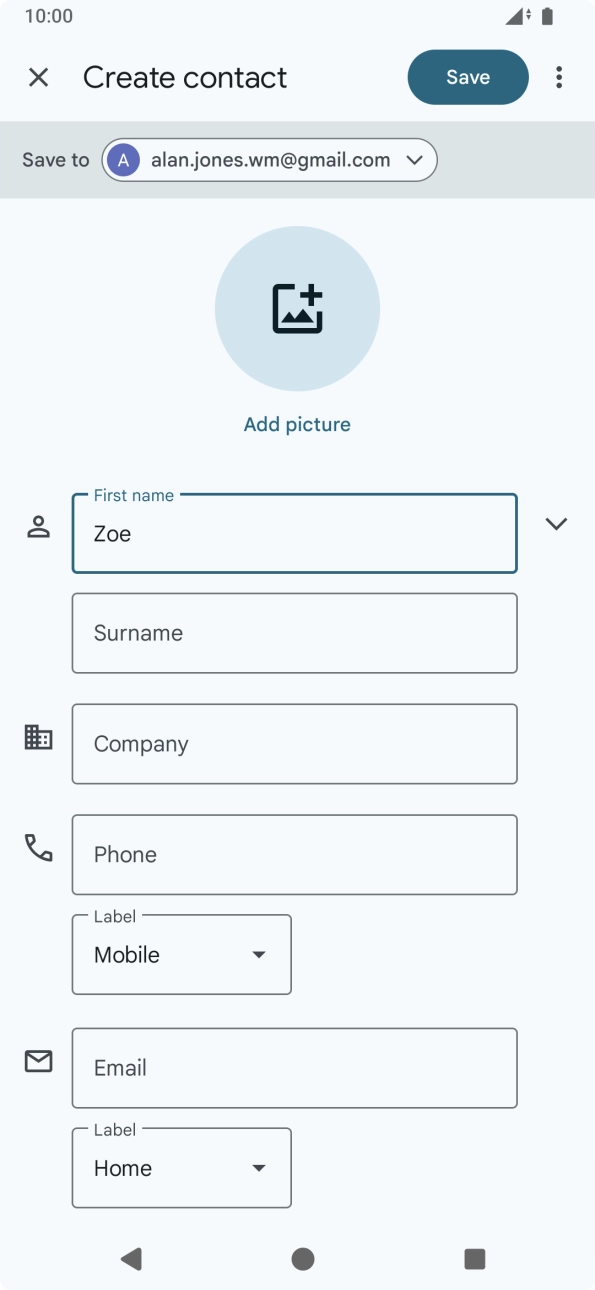595x1290 pixels.
Task: Select the Email input field
Action: click(x=294, y=1067)
